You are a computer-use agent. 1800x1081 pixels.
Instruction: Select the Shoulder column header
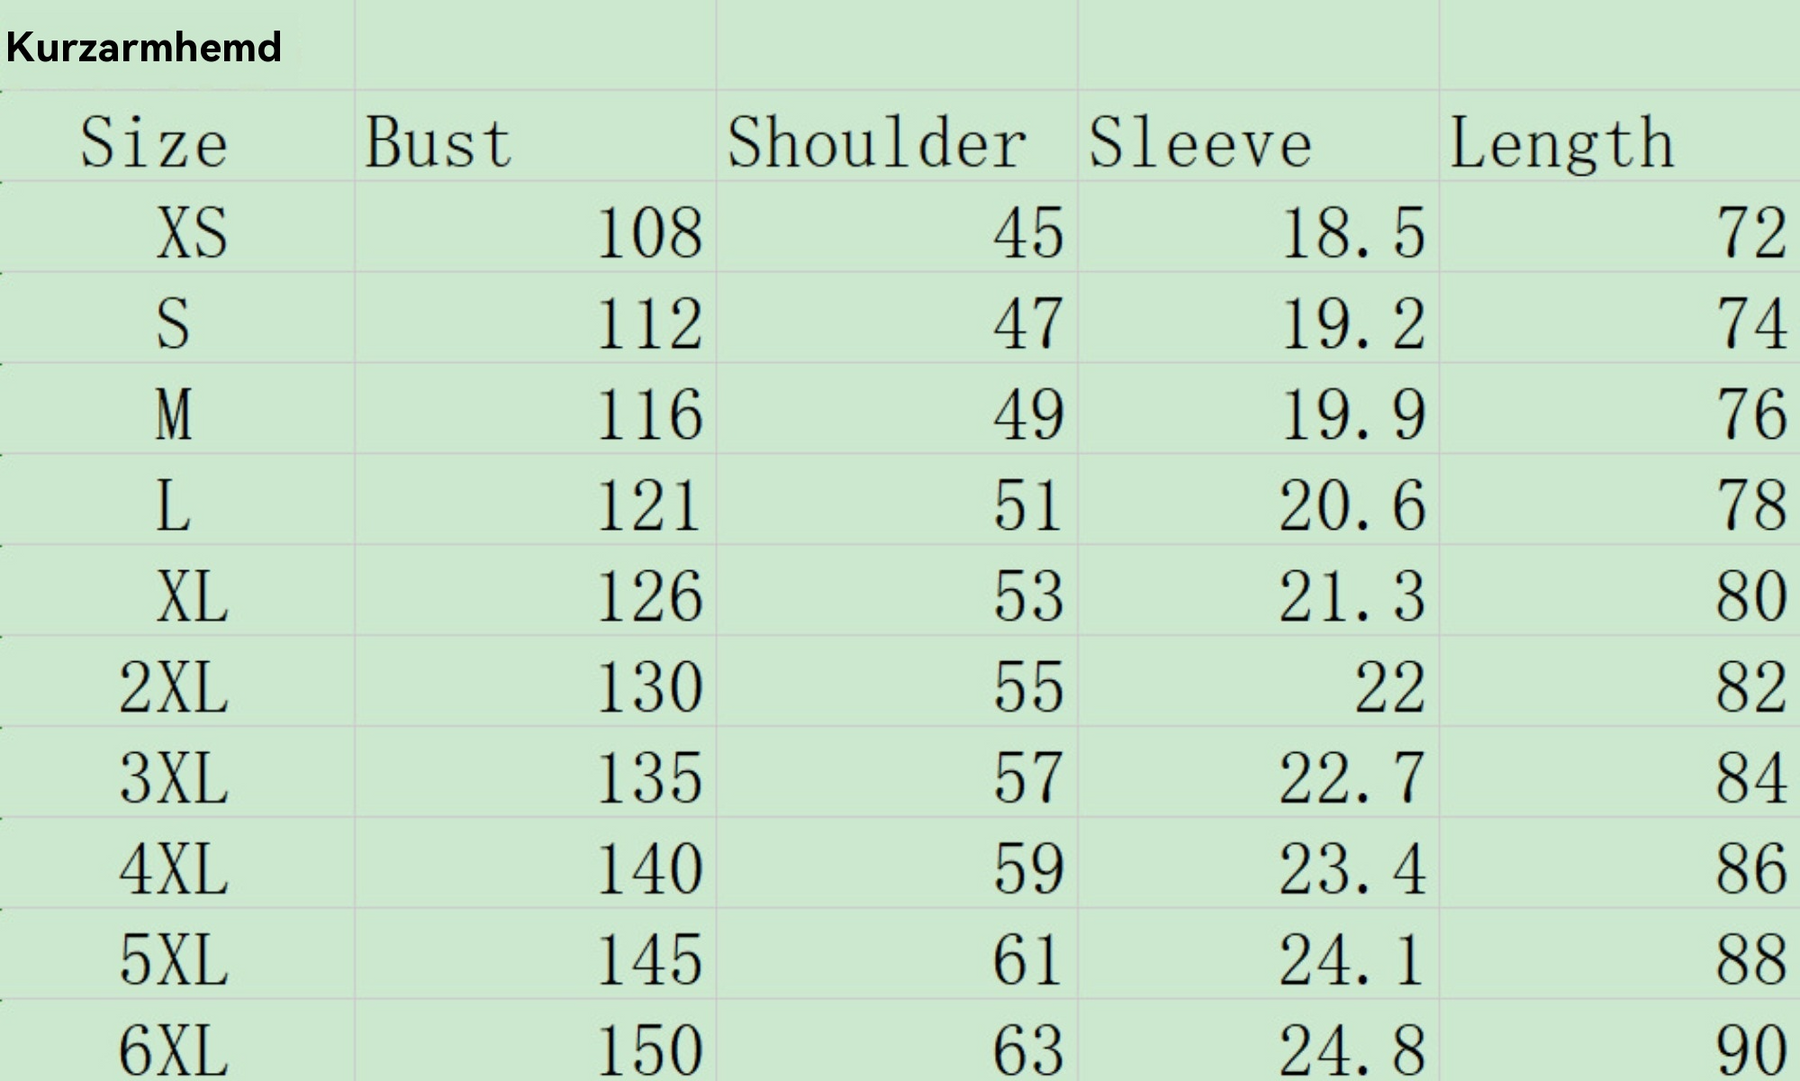pos(897,136)
